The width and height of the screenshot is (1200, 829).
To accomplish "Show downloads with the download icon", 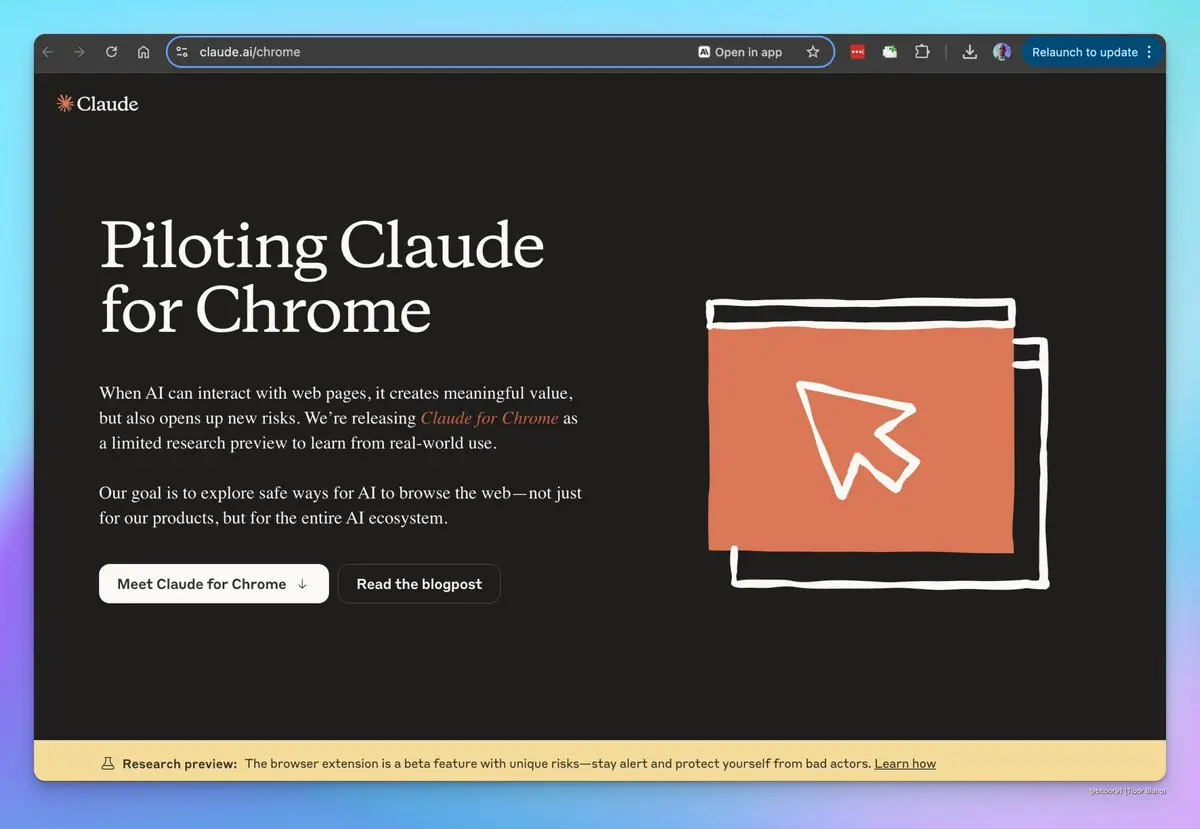I will [x=969, y=52].
